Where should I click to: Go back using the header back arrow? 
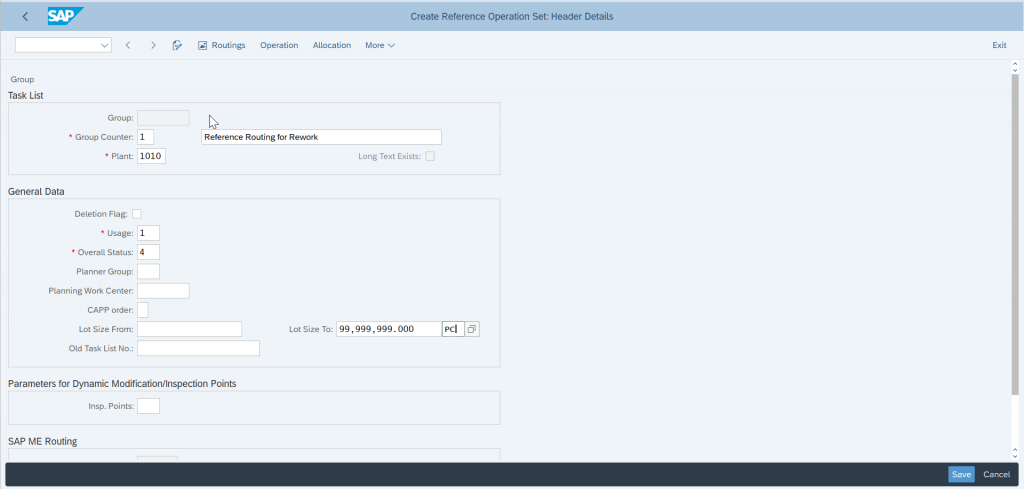pyautogui.click(x=25, y=16)
